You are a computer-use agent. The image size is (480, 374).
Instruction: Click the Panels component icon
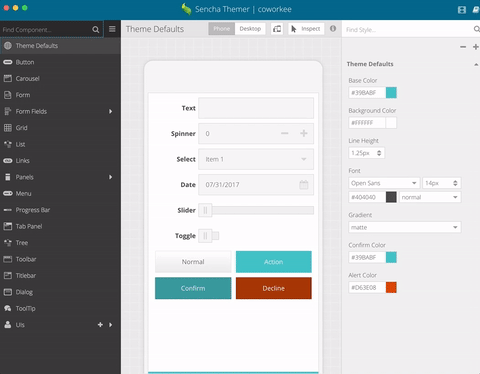coord(8,177)
